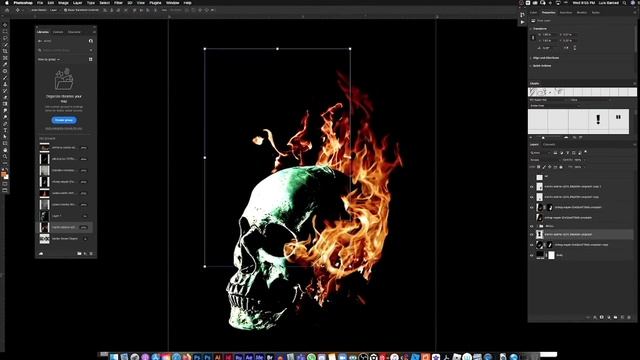Toggle visibility of the selected highlighted layer
Screen dimensions: 640x360
[532, 234]
